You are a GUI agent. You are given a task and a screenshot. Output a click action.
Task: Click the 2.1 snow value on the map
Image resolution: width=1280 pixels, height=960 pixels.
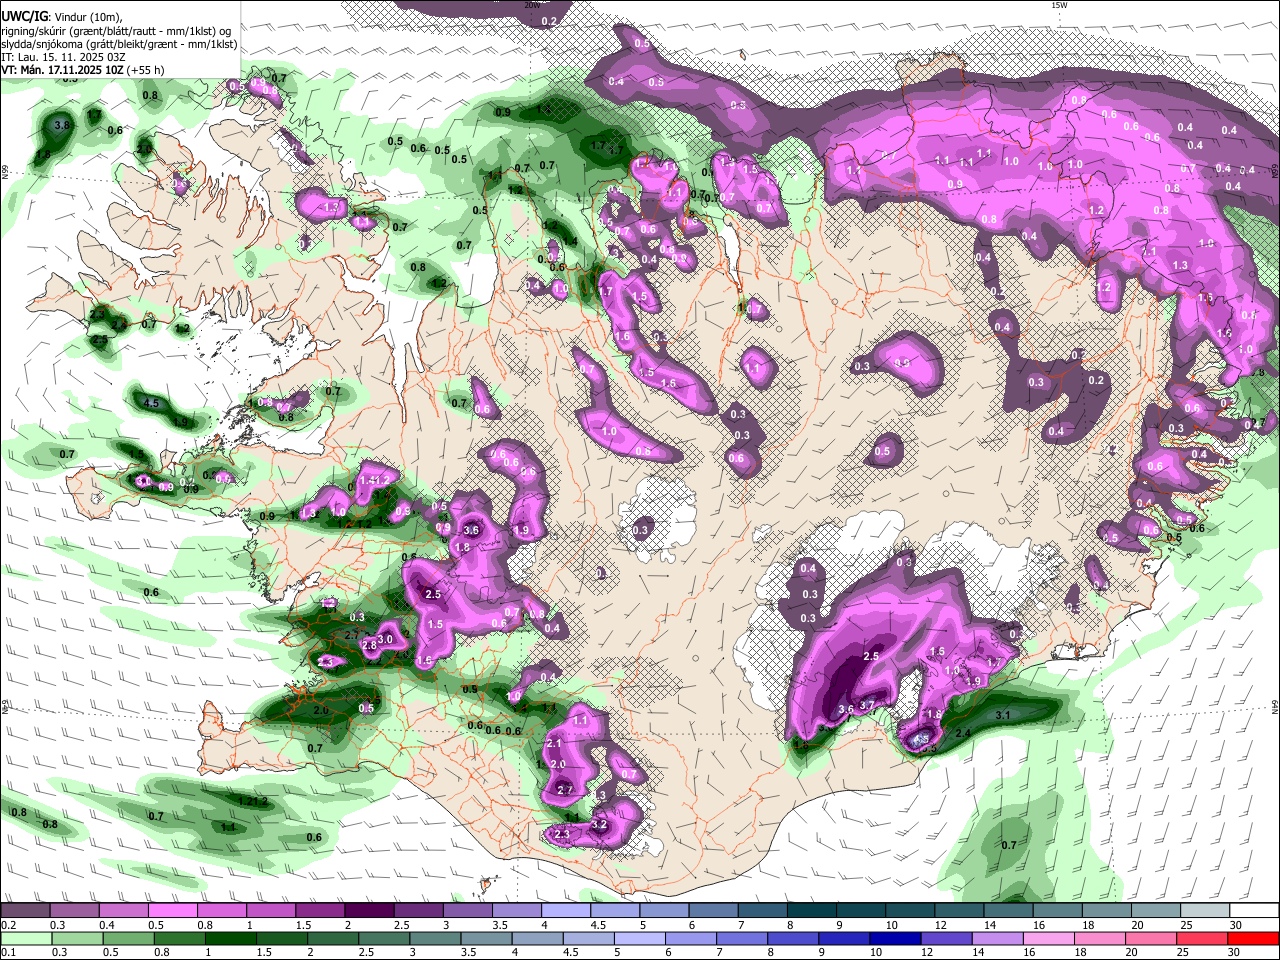(555, 743)
